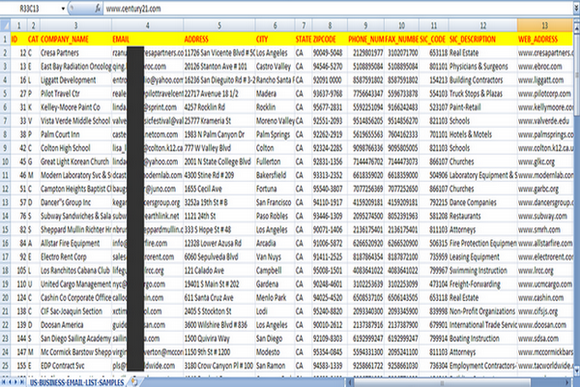Click the Select All corner of the grid
This screenshot has width=580, height=387.
click(5, 25)
